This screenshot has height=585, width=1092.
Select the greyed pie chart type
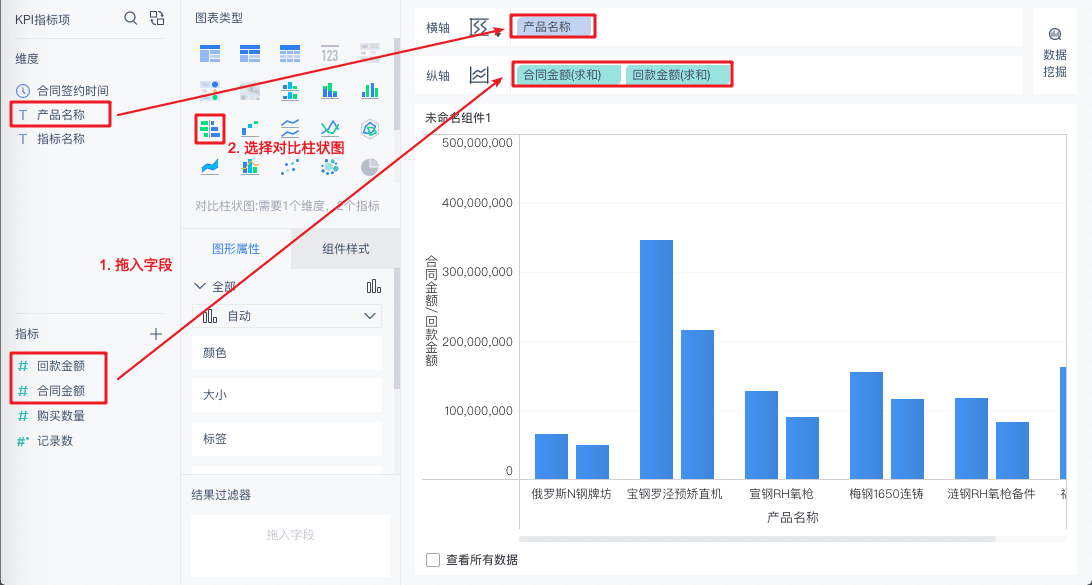[370, 167]
